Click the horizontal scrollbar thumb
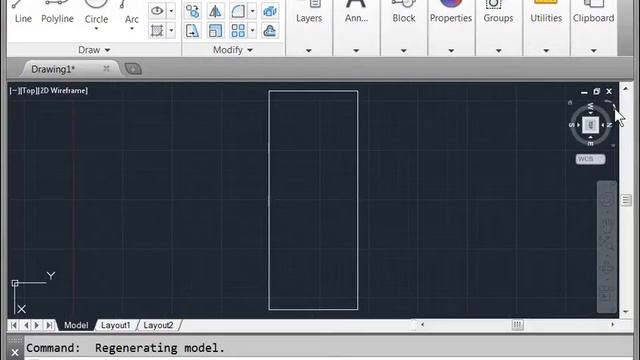 click(x=518, y=324)
